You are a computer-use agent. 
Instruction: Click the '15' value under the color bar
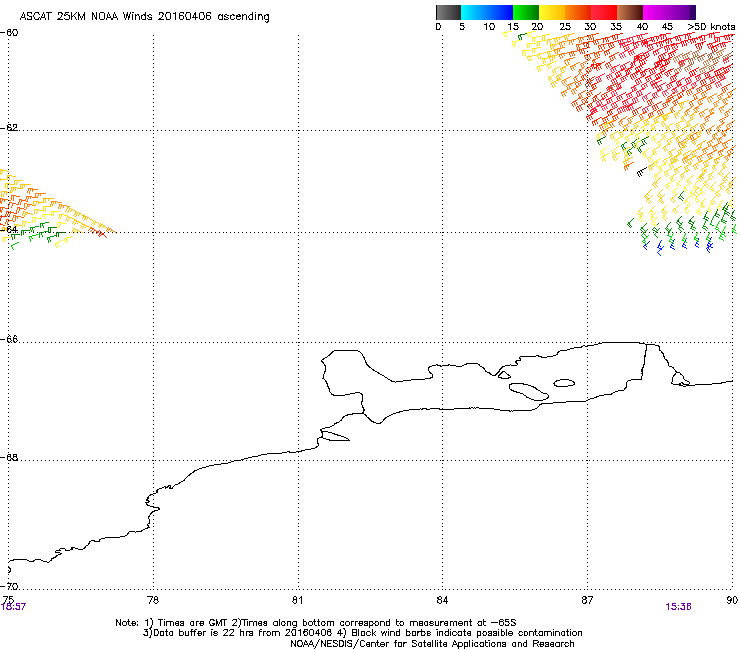point(513,27)
